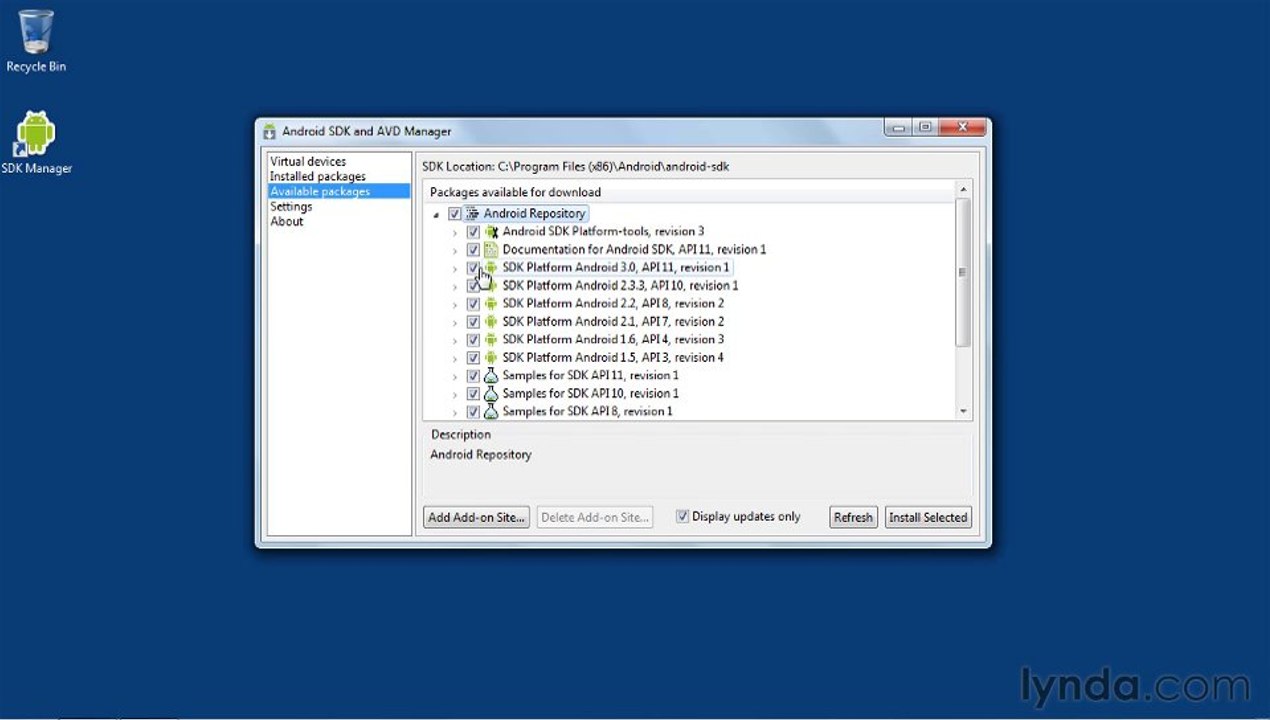1270x720 pixels.
Task: Select the Android Repository row label
Action: [x=534, y=214]
